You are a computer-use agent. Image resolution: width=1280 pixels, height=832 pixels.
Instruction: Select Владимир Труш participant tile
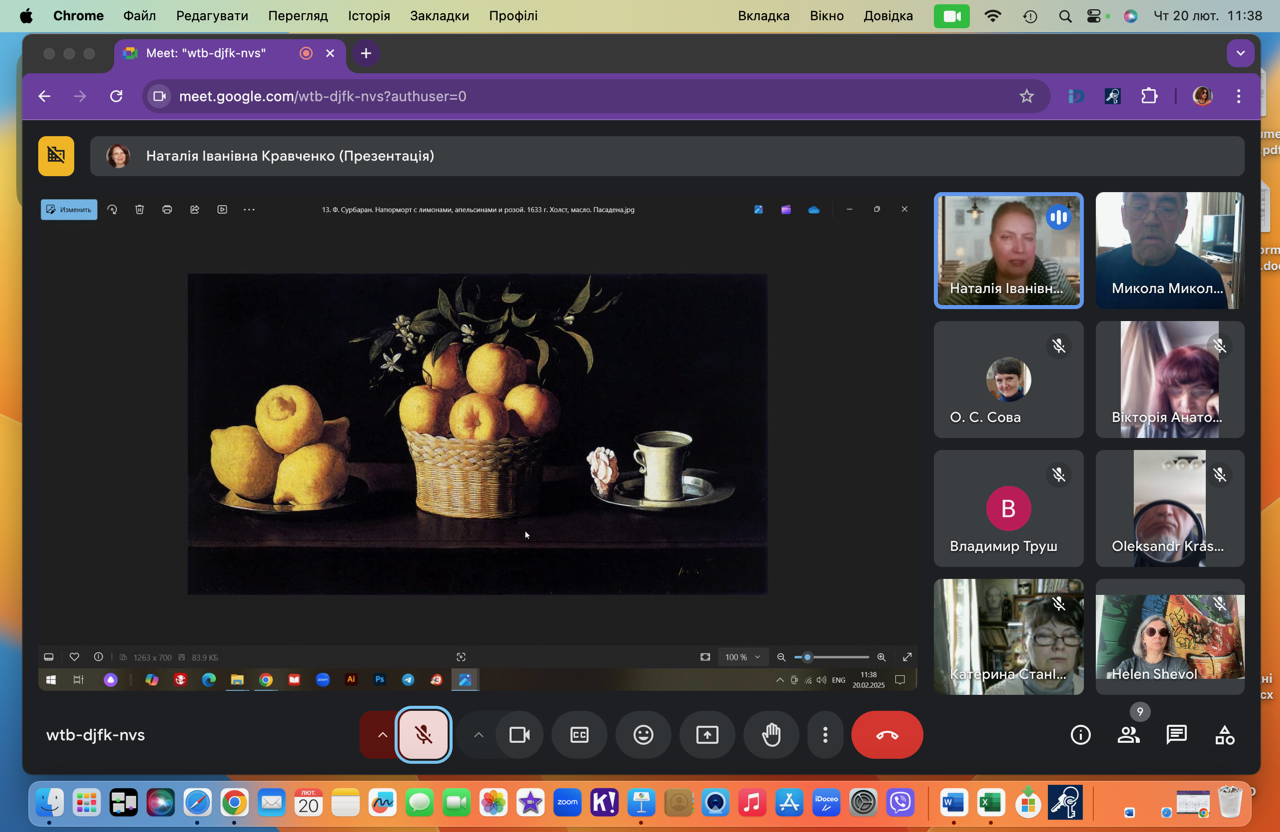(1008, 508)
